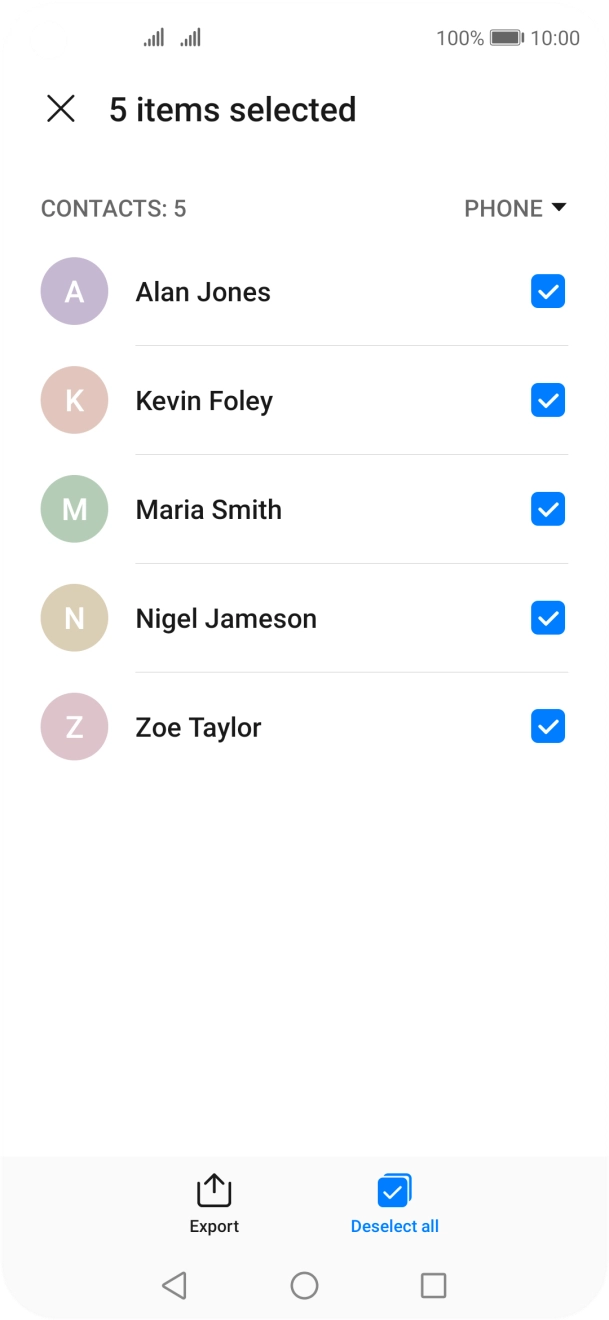Tap the battery status indicator
The width and height of the screenshot is (609, 1320).
coord(507,38)
